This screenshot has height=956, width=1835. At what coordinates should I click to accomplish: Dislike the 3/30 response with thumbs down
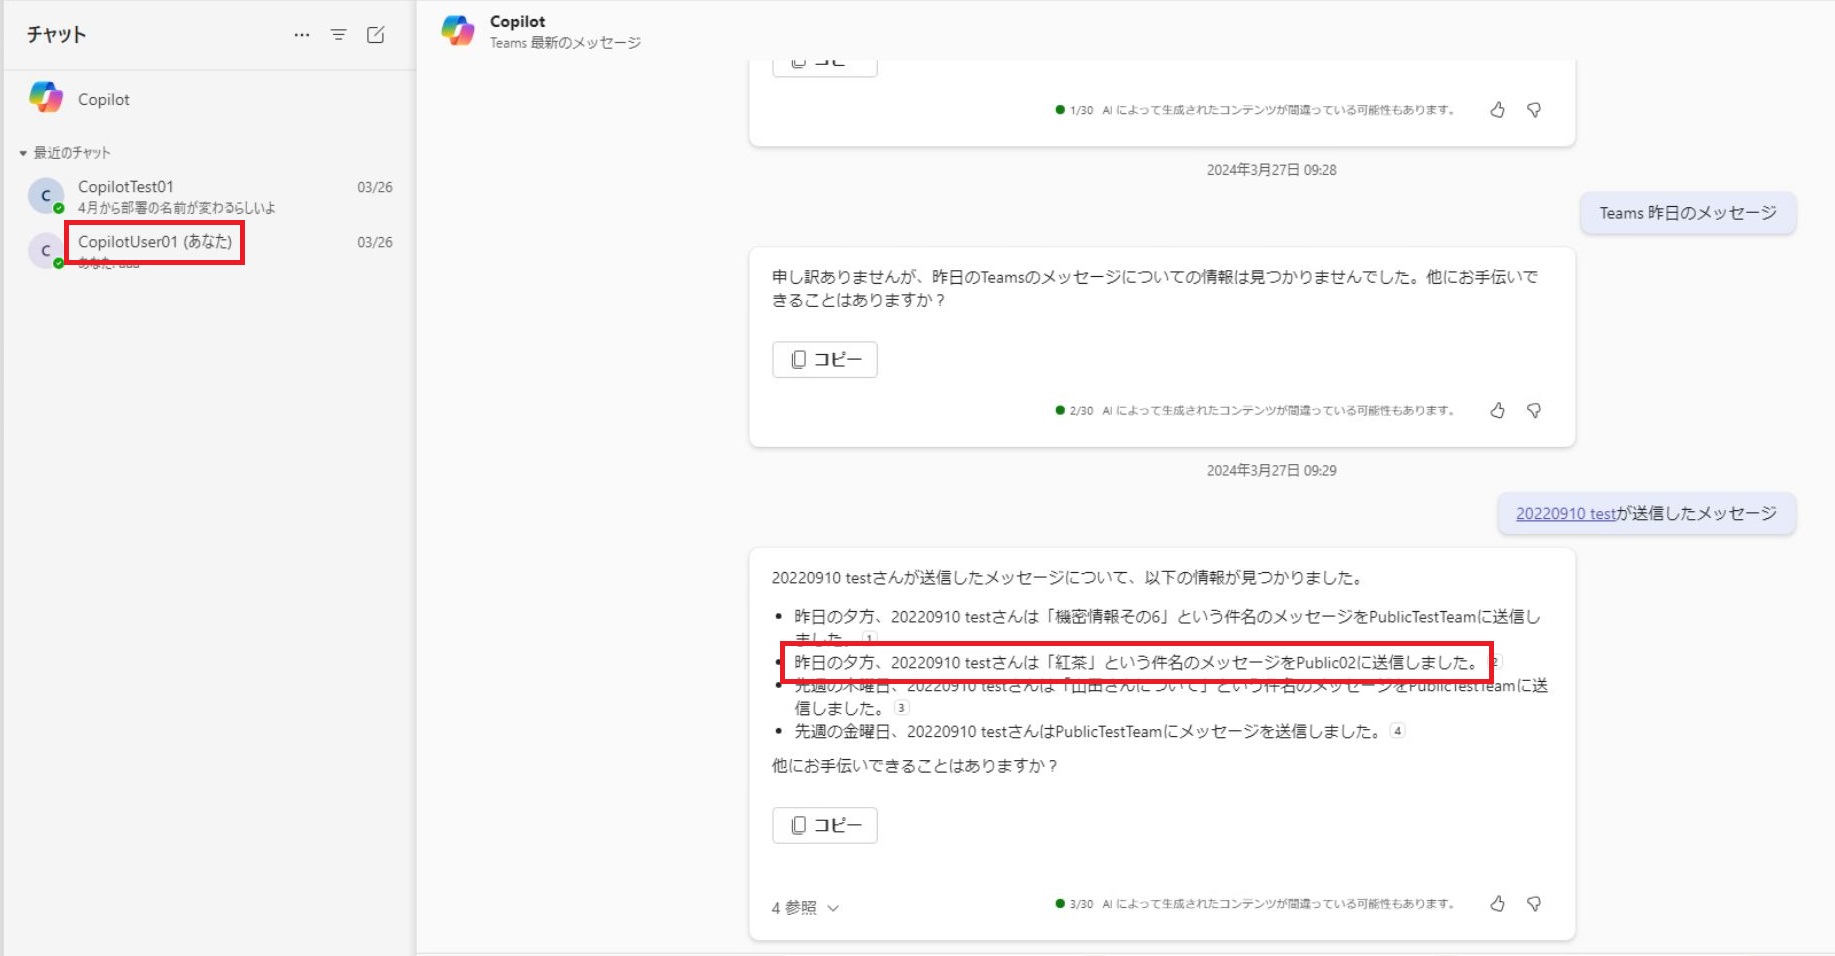[1534, 904]
